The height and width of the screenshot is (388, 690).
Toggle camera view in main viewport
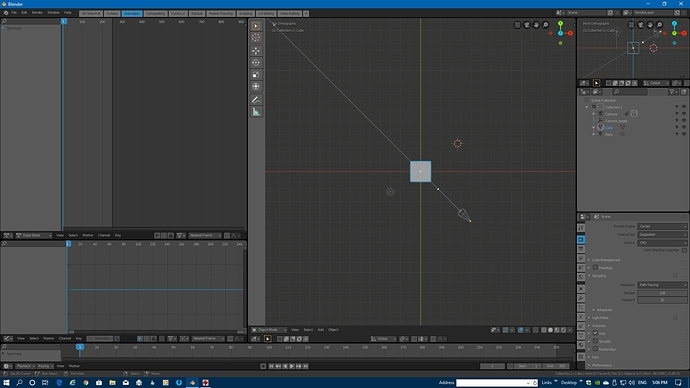point(527,25)
